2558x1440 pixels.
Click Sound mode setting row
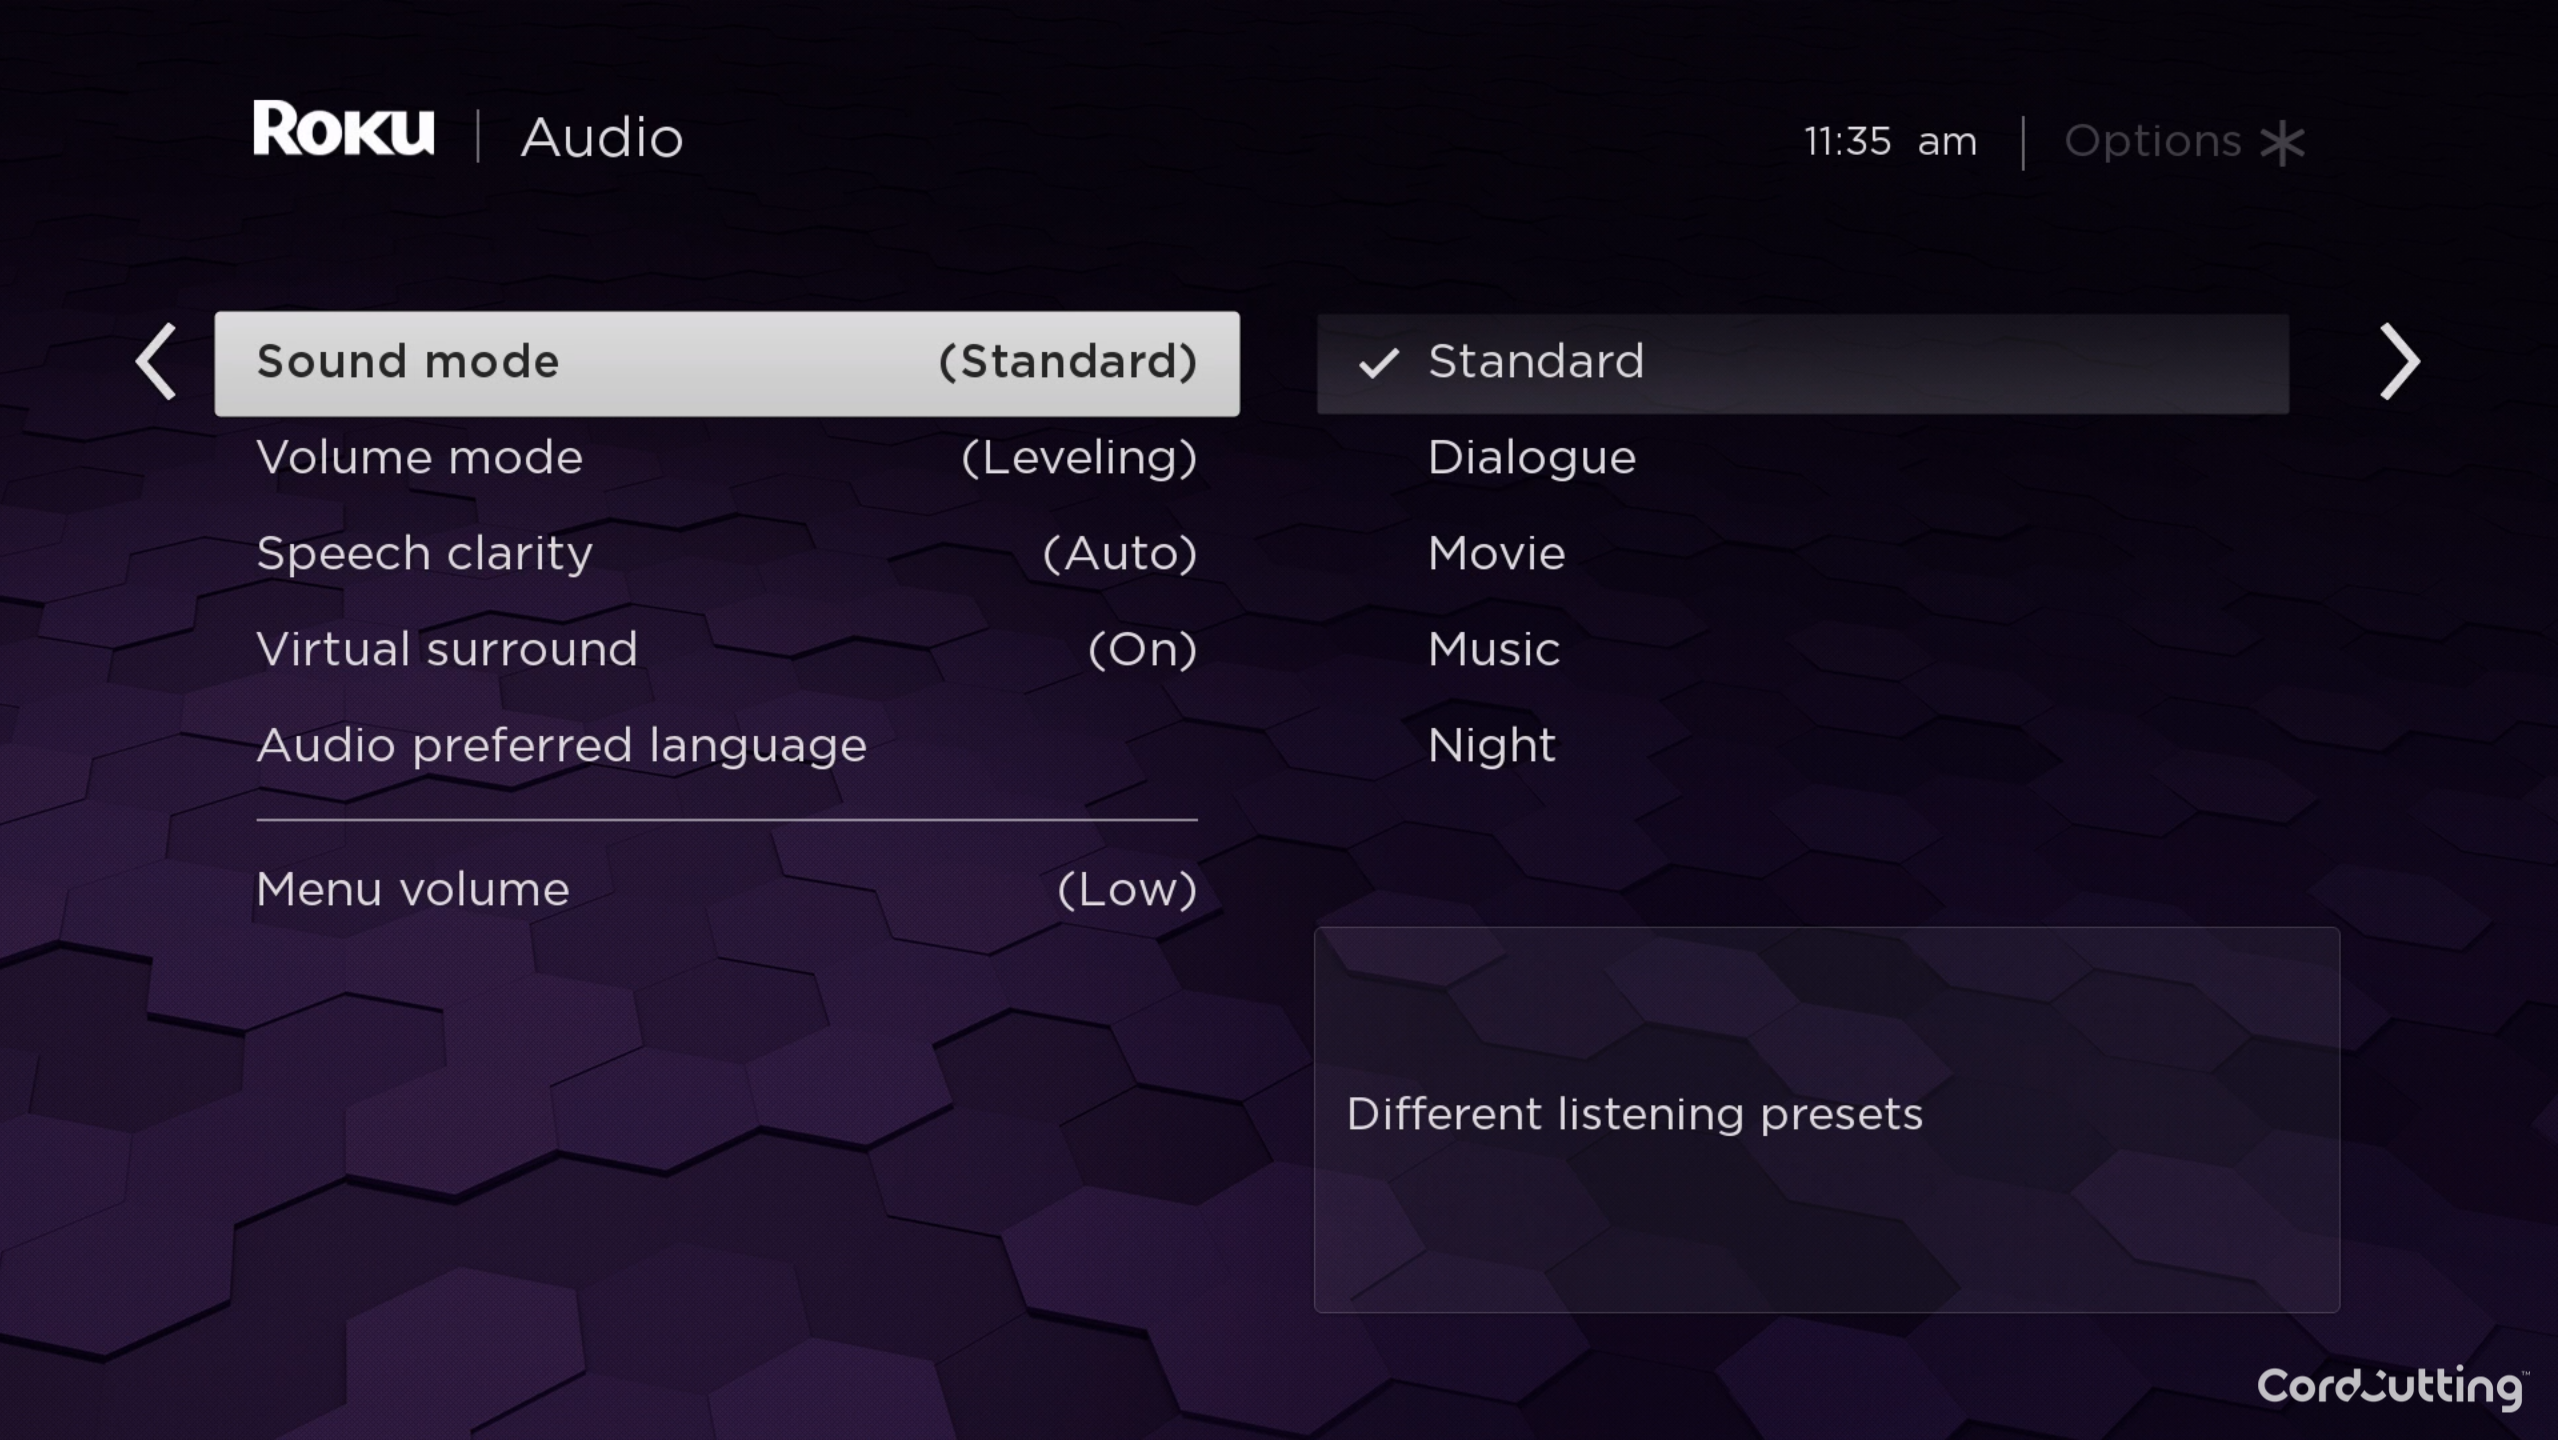(x=727, y=362)
